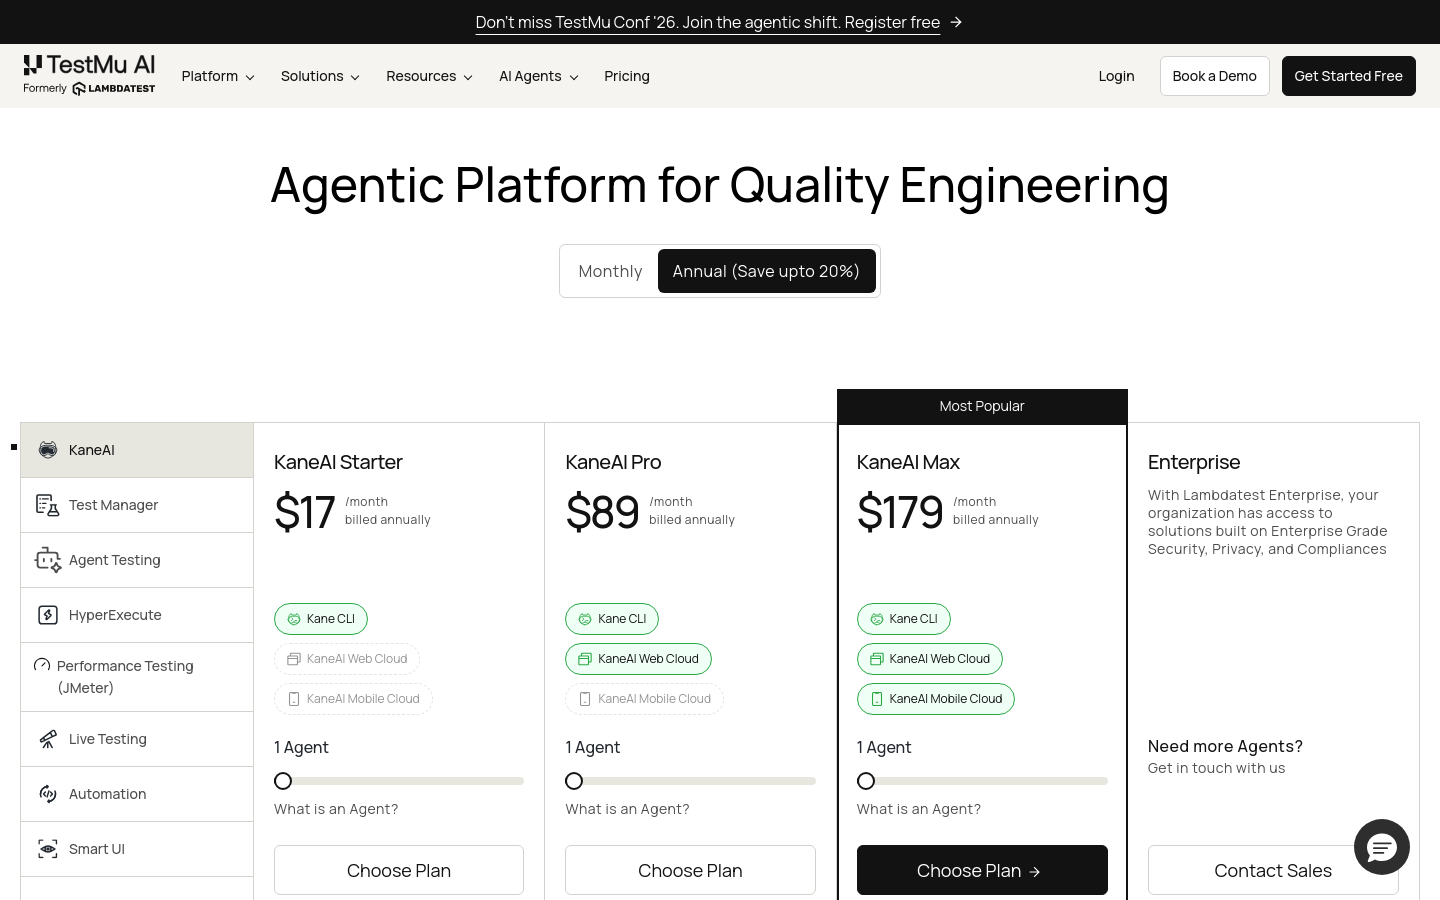Click 'What is an Agent?' under KaneAI Pro

627,809
